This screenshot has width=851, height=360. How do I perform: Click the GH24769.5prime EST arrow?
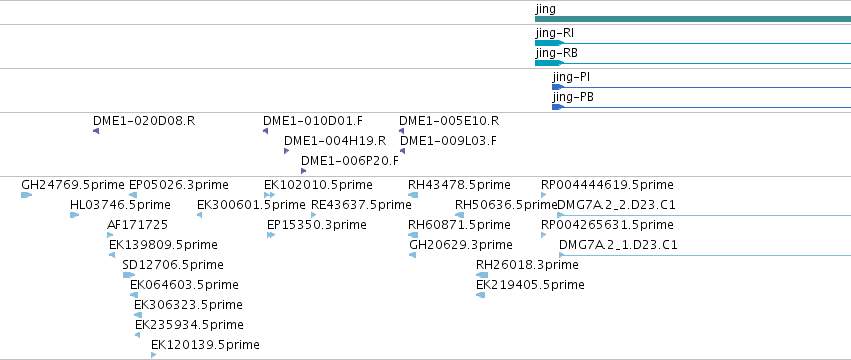click(x=27, y=195)
